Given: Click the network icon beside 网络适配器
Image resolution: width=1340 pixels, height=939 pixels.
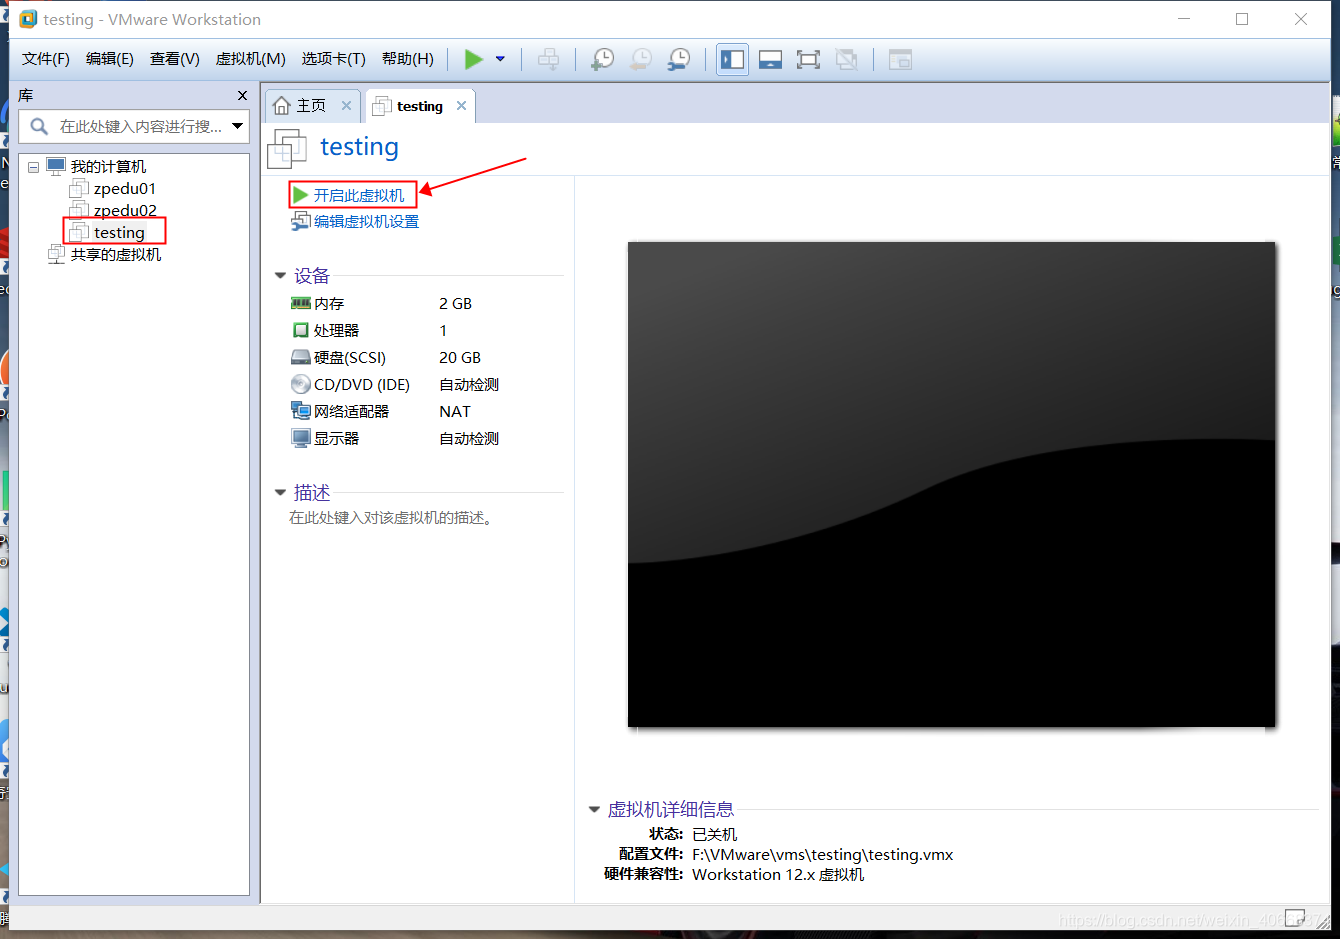Looking at the screenshot, I should [x=300, y=411].
